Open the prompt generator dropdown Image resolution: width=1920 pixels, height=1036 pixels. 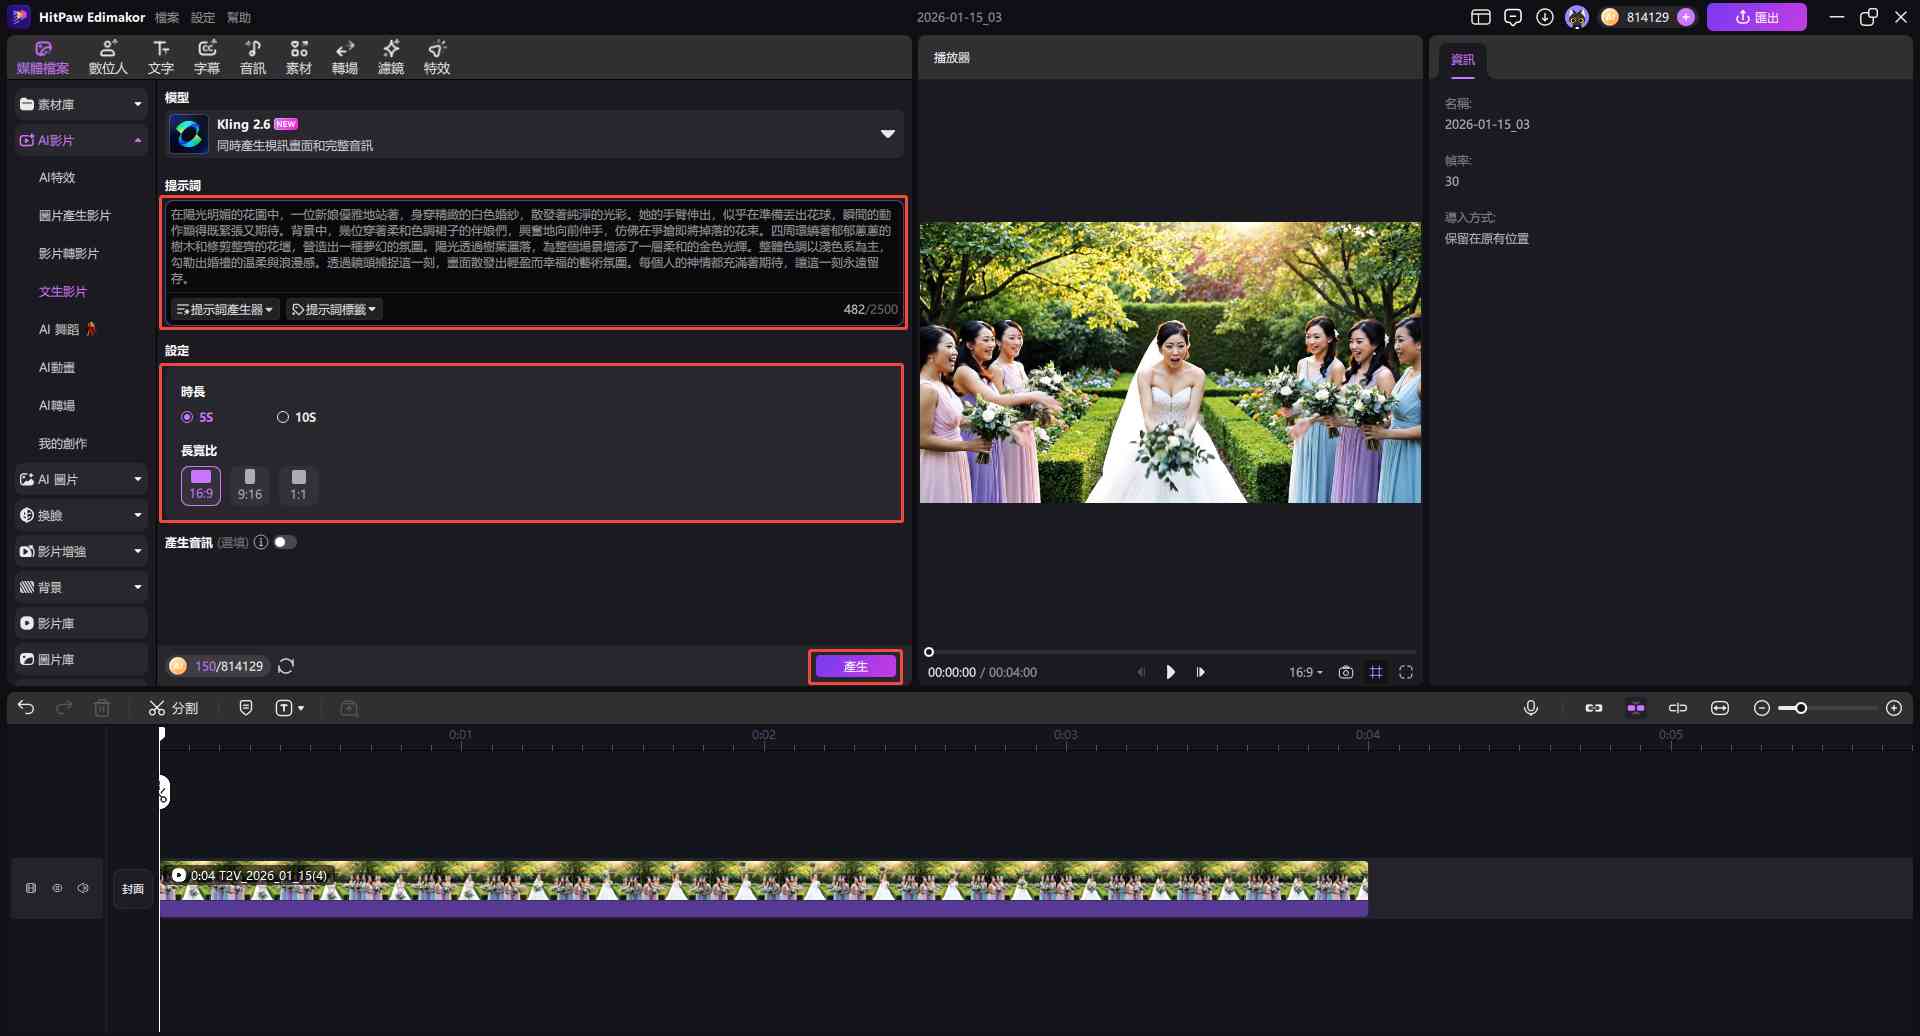pyautogui.click(x=224, y=310)
